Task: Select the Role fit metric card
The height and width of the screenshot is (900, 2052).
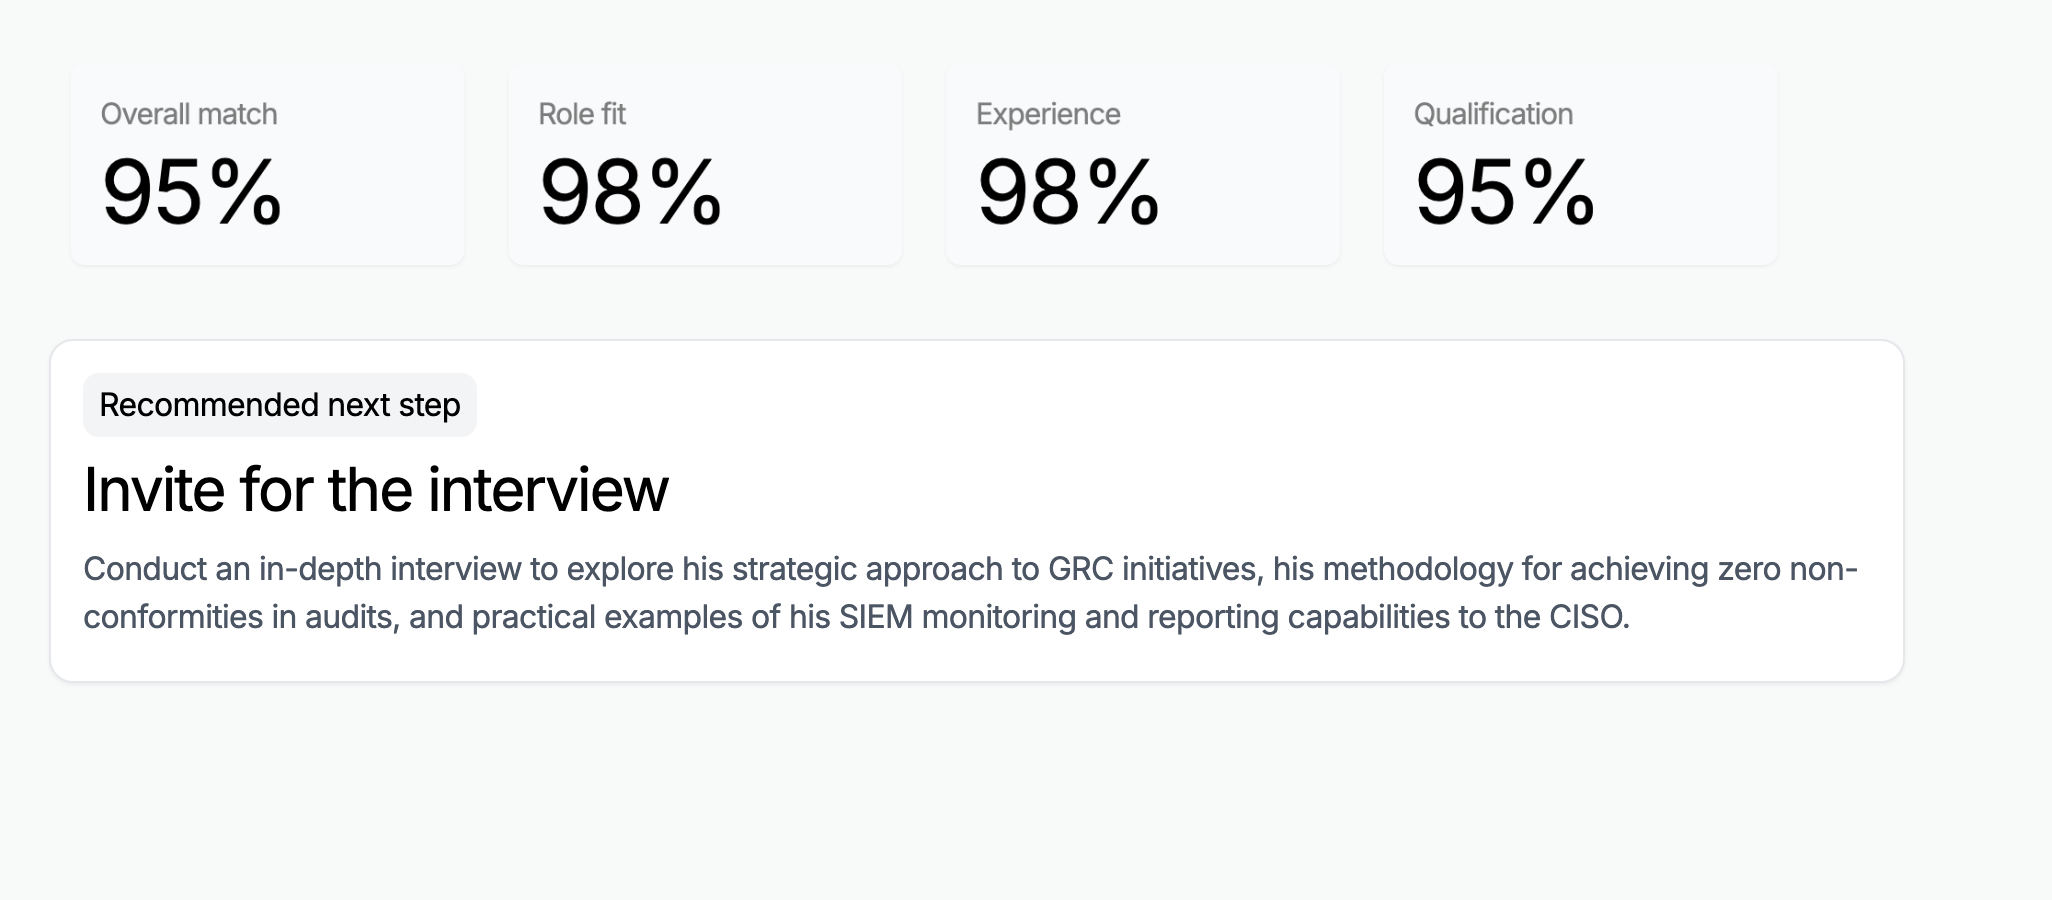Action: (x=704, y=163)
